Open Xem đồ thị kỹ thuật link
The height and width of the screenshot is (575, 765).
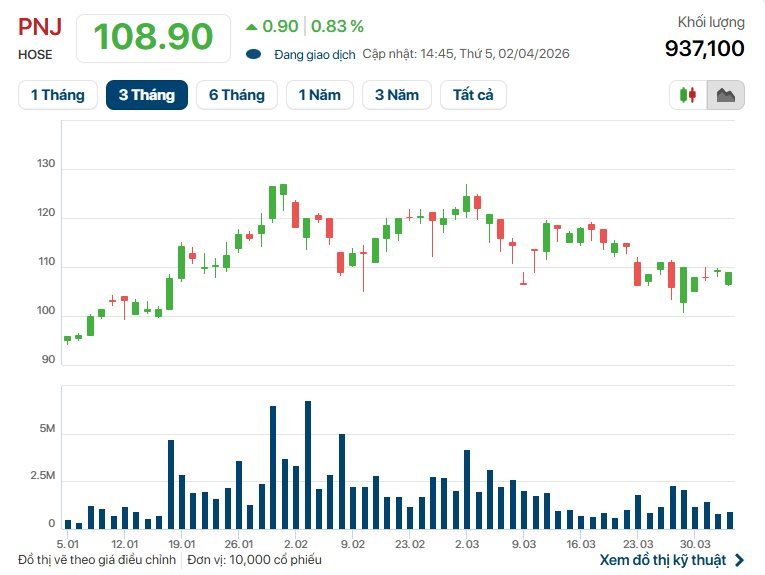point(663,560)
